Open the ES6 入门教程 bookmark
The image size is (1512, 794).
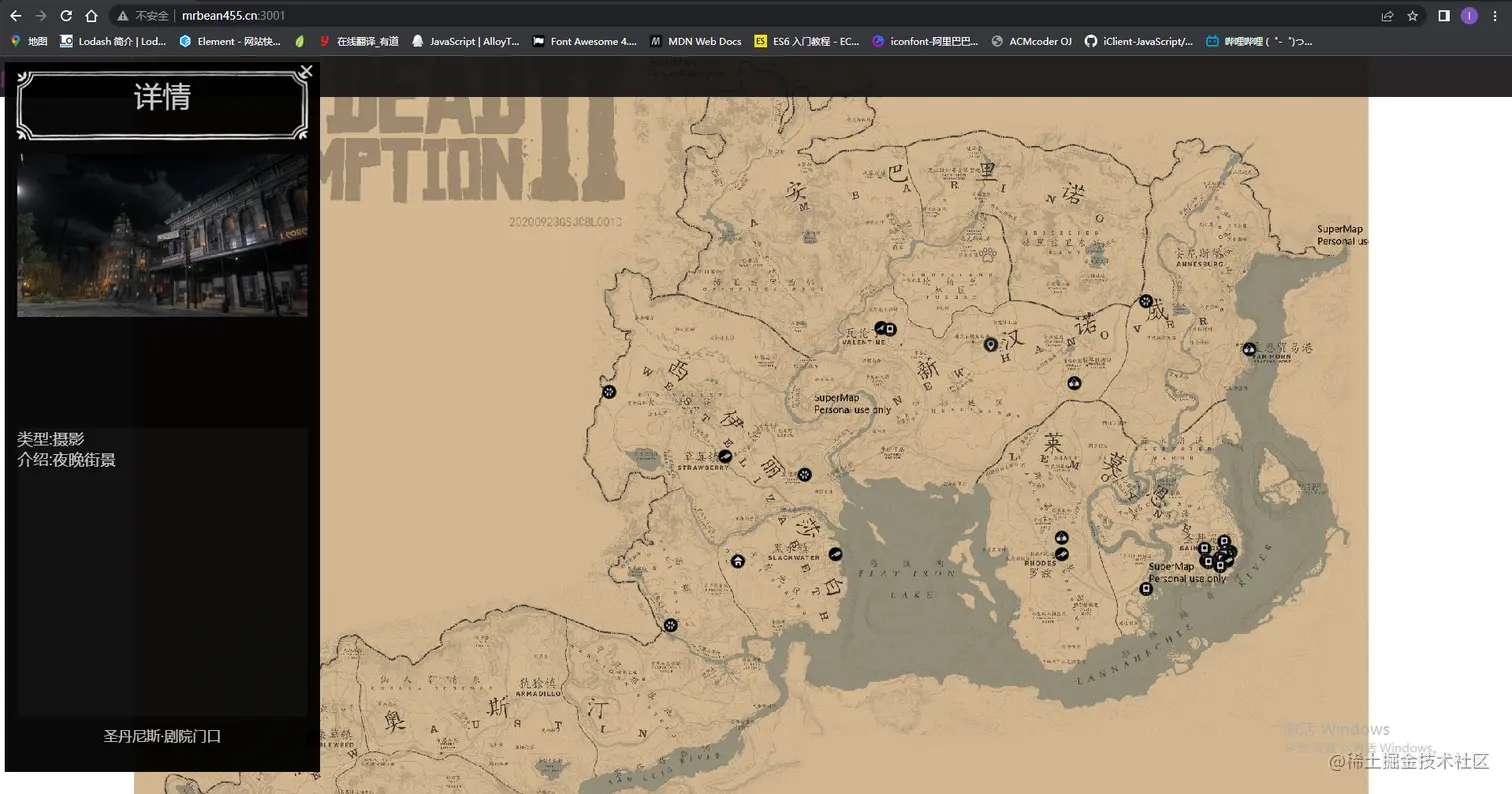pyautogui.click(x=807, y=41)
